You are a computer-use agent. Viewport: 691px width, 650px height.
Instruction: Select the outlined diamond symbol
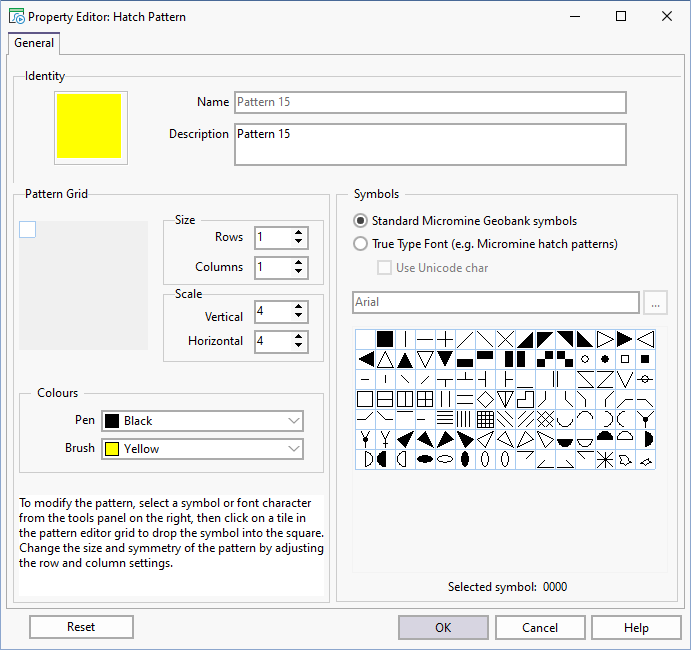click(x=485, y=399)
